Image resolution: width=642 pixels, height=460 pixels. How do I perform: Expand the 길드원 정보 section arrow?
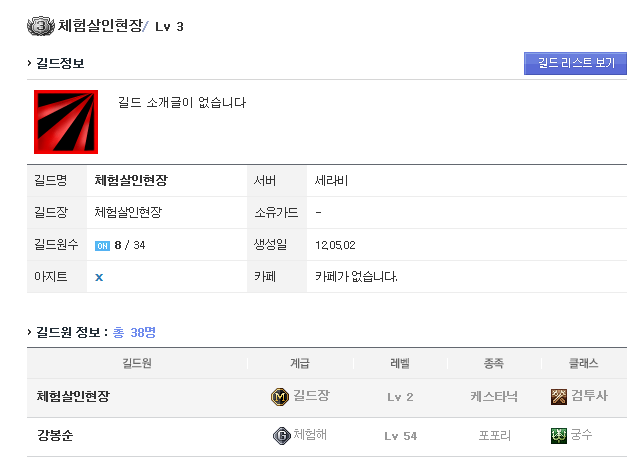29,332
